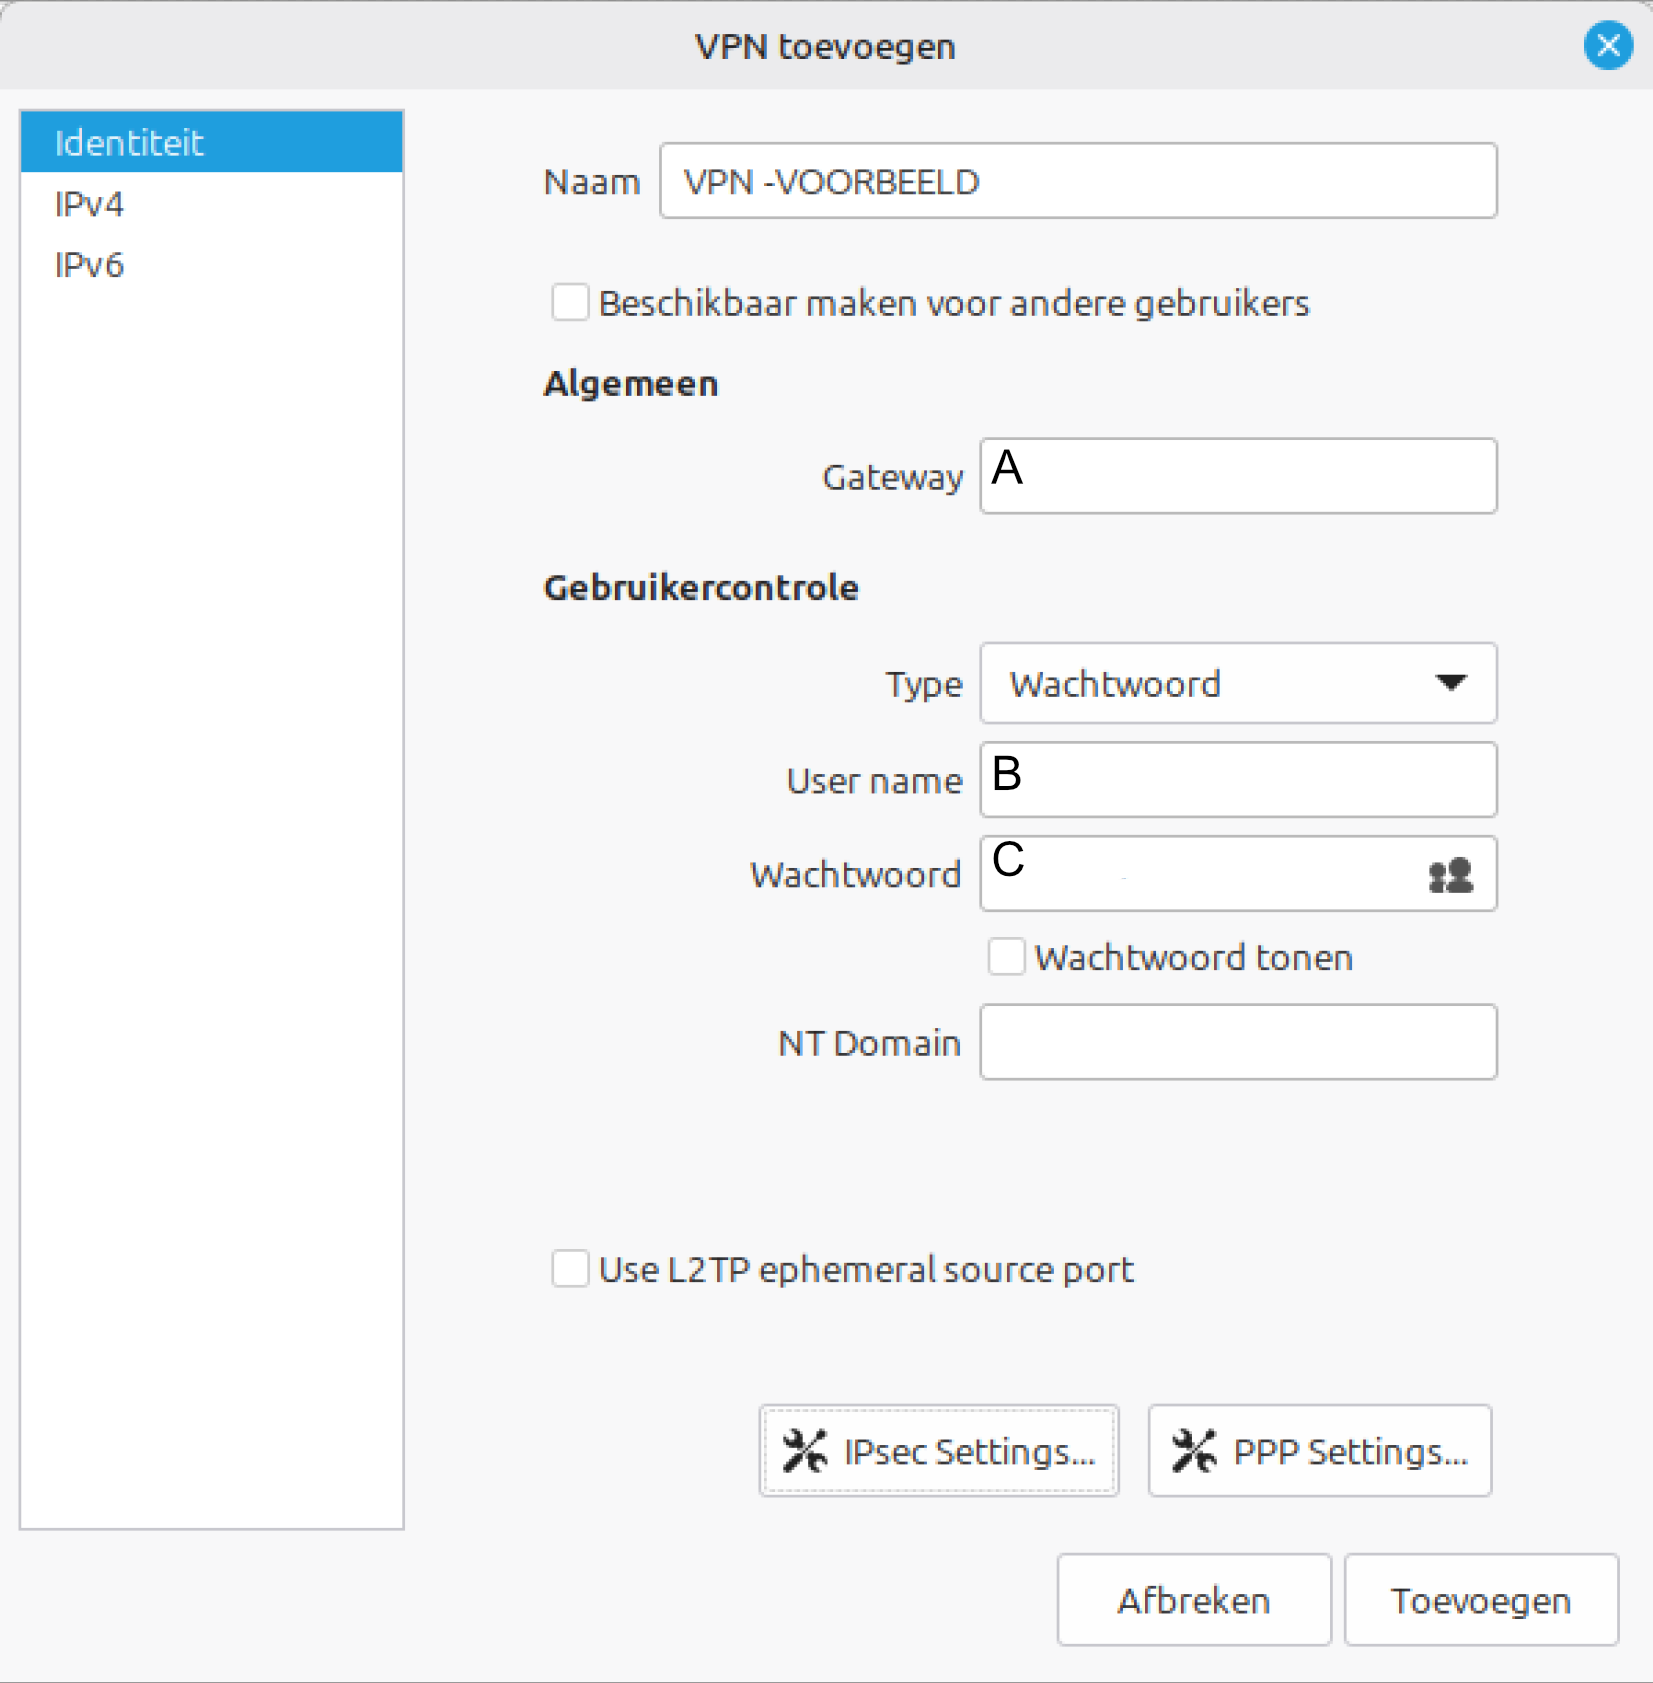
Task: Focus the NT Domain text field
Action: point(1237,1043)
